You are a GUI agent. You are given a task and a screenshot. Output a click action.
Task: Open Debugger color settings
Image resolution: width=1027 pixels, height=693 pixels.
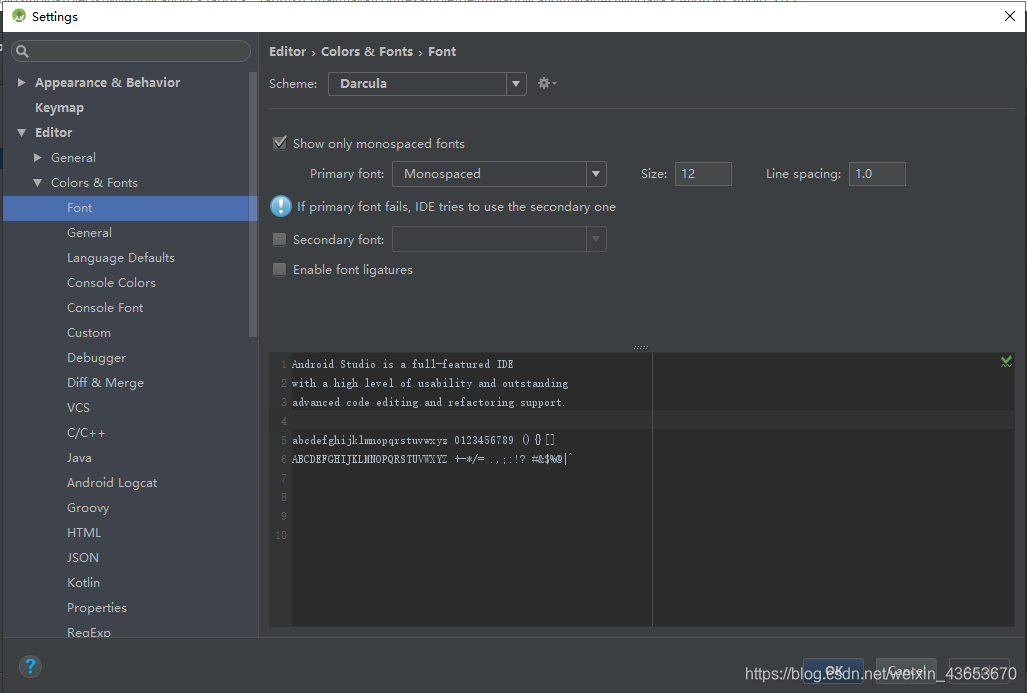96,358
